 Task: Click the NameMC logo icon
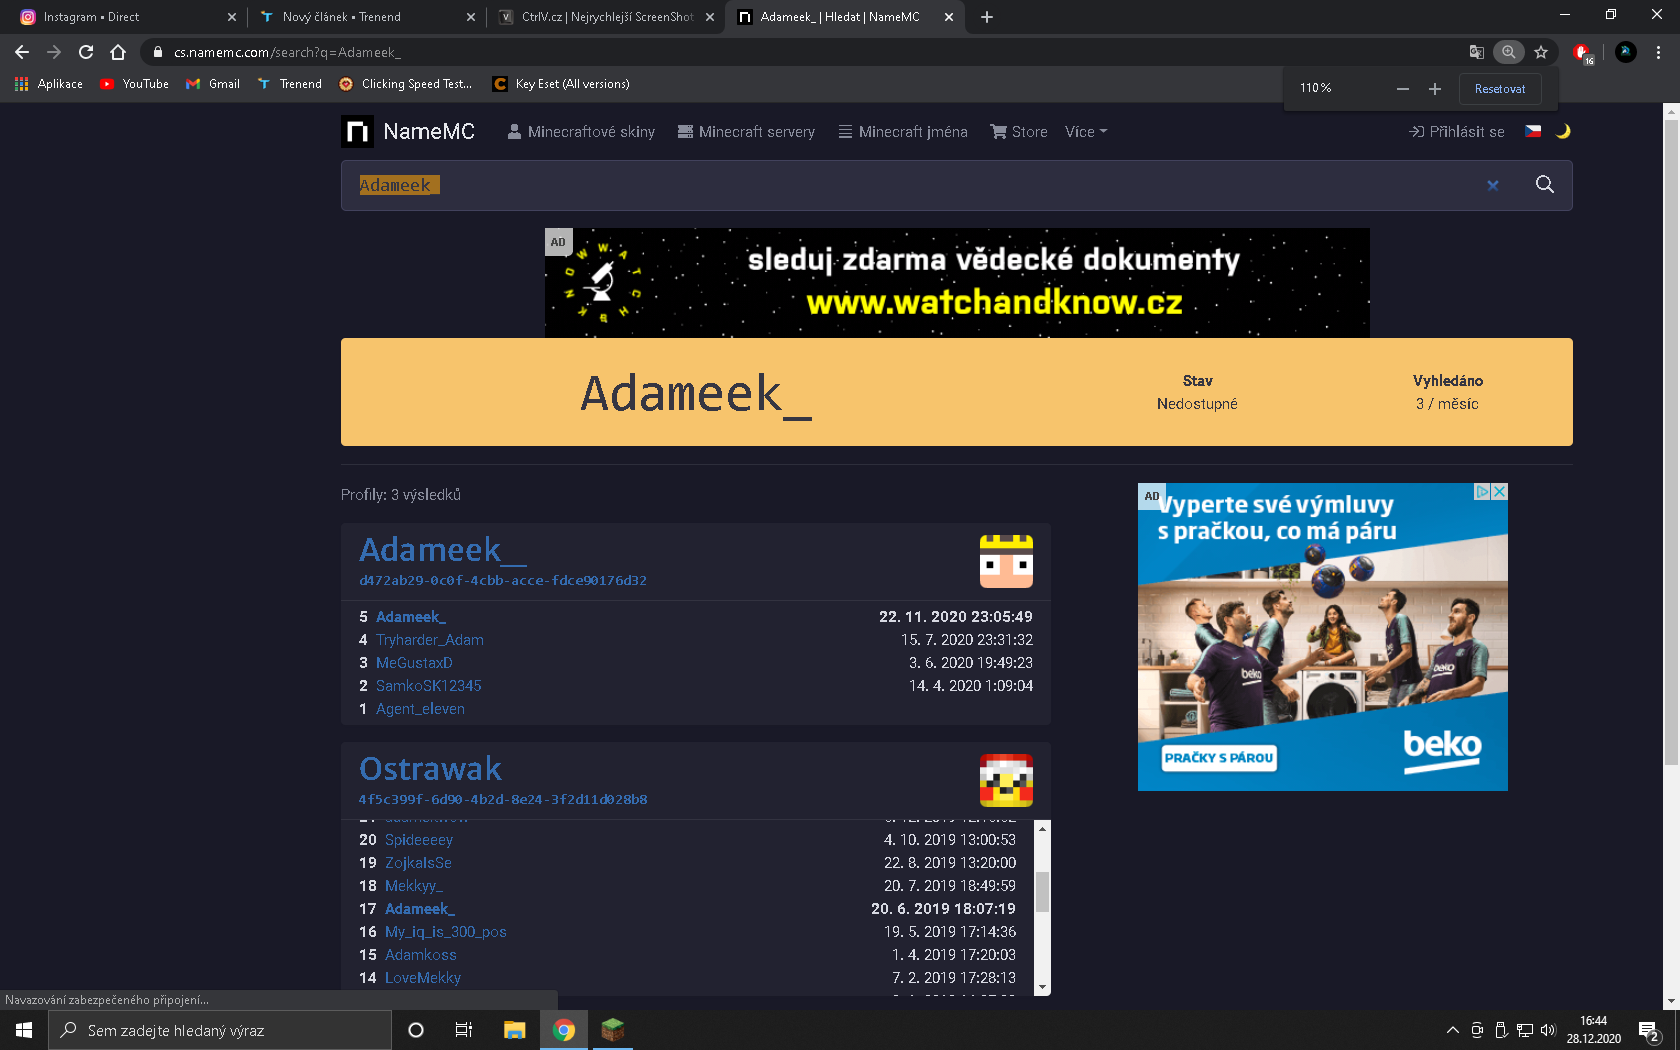[x=357, y=132]
